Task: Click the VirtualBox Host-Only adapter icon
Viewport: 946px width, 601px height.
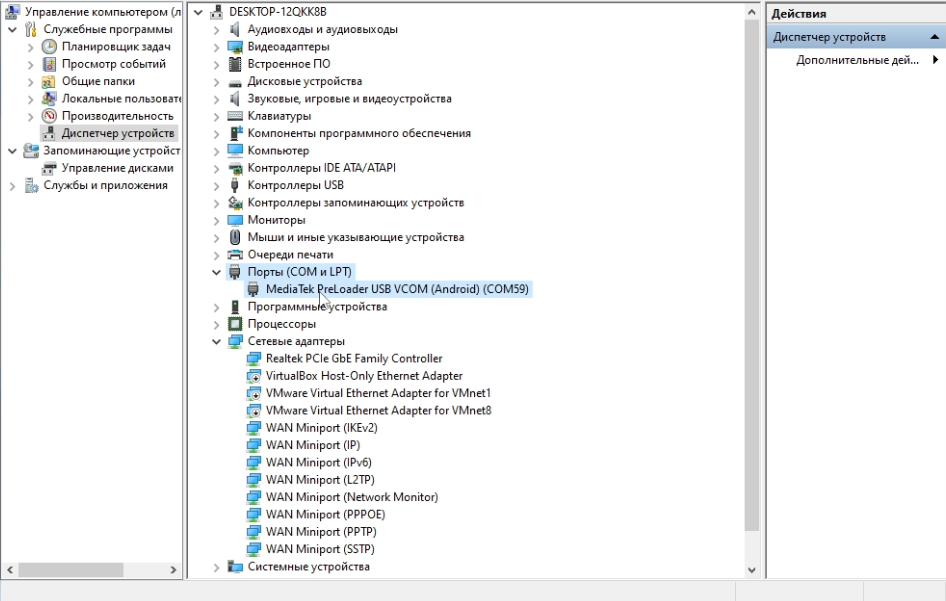Action: (253, 376)
